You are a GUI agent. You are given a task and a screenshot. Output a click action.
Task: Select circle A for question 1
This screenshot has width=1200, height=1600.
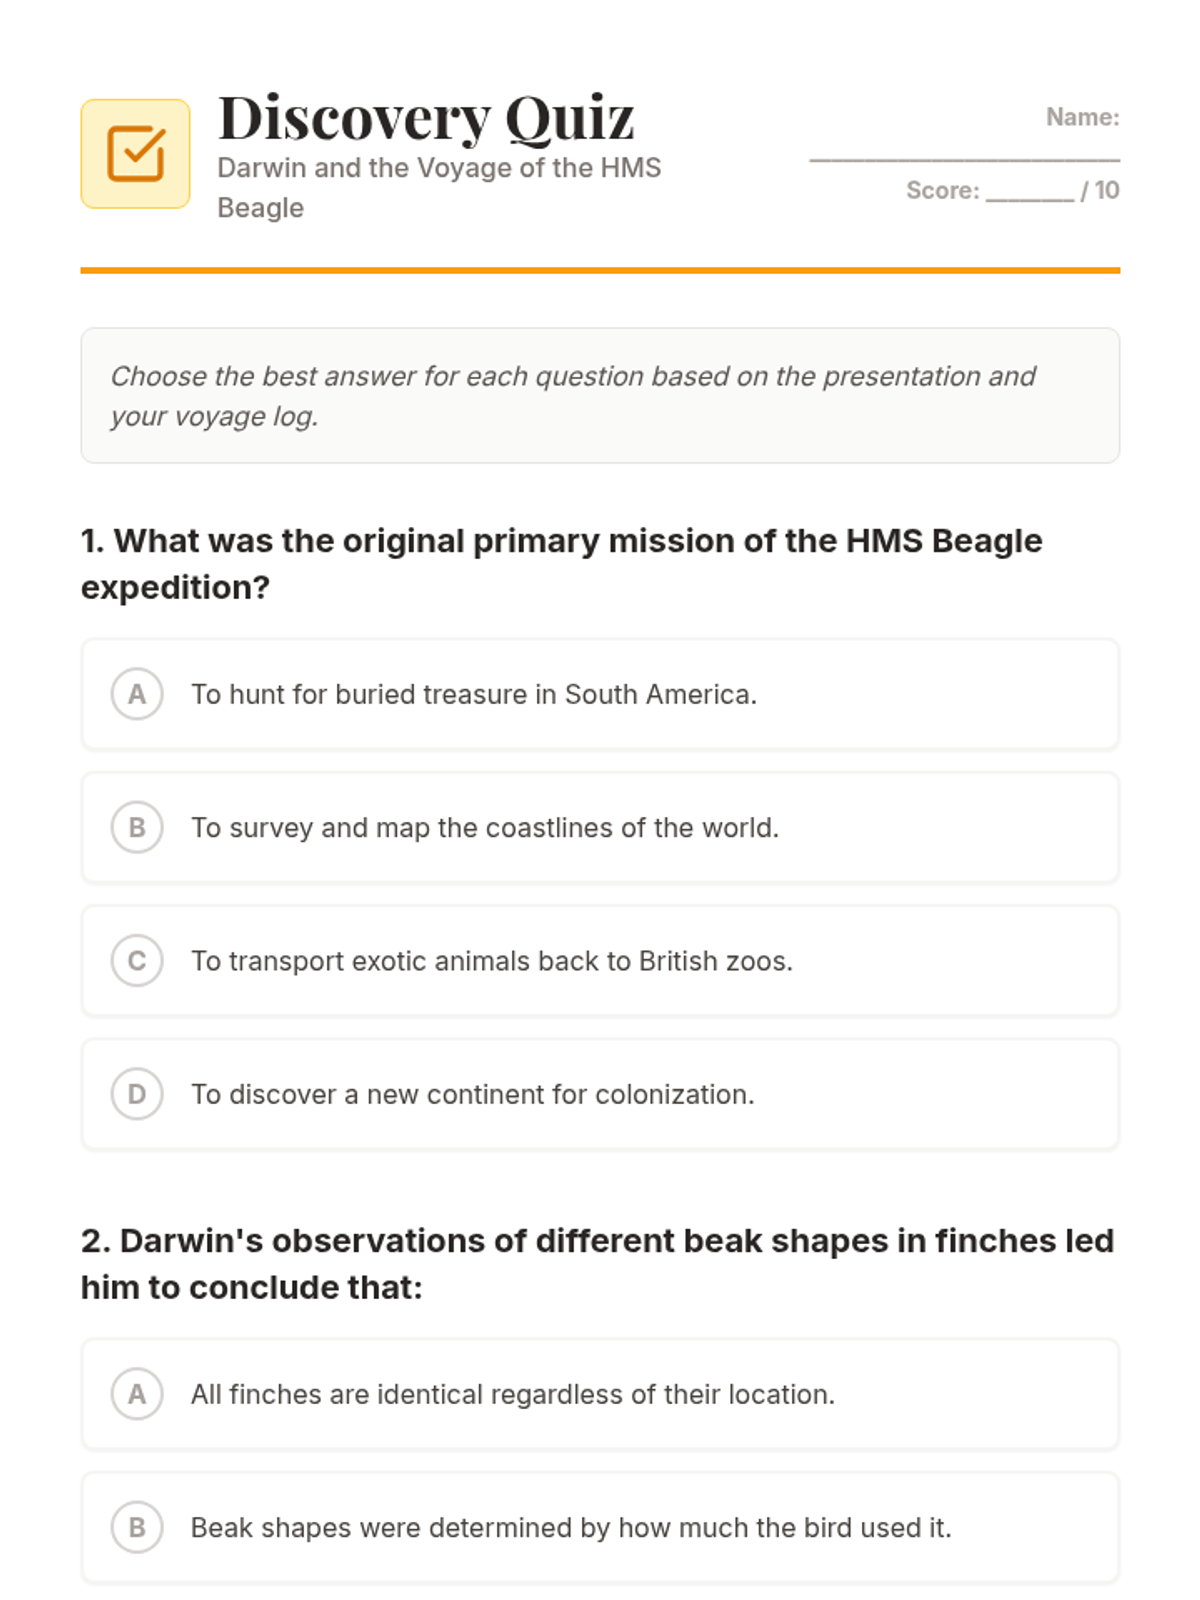[x=137, y=694]
